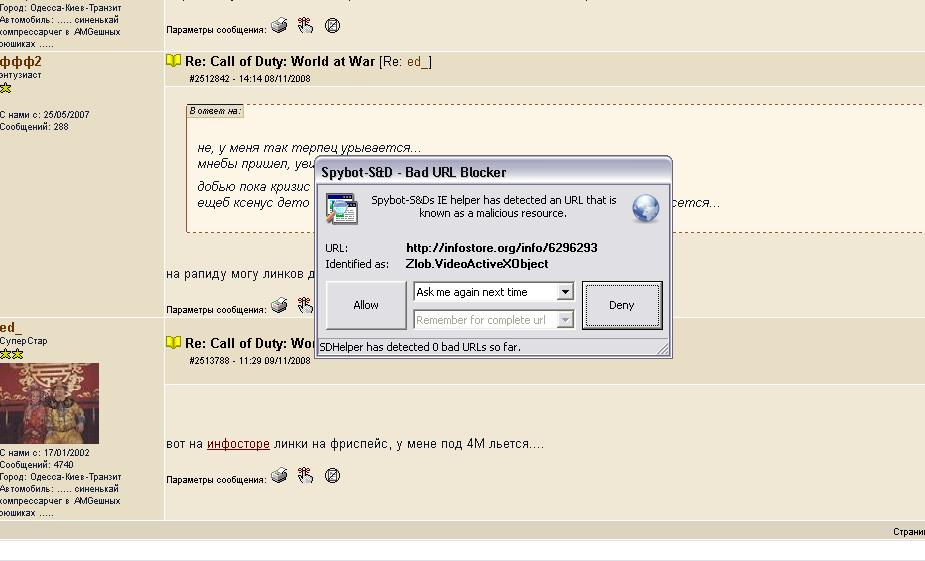Deny the malicious URL in Spybot dialog
The width and height of the screenshot is (925, 561).
tap(621, 305)
